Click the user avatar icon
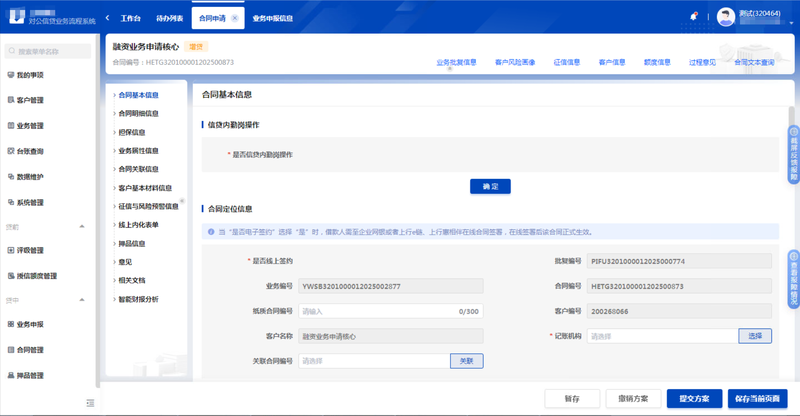 pyautogui.click(x=726, y=16)
